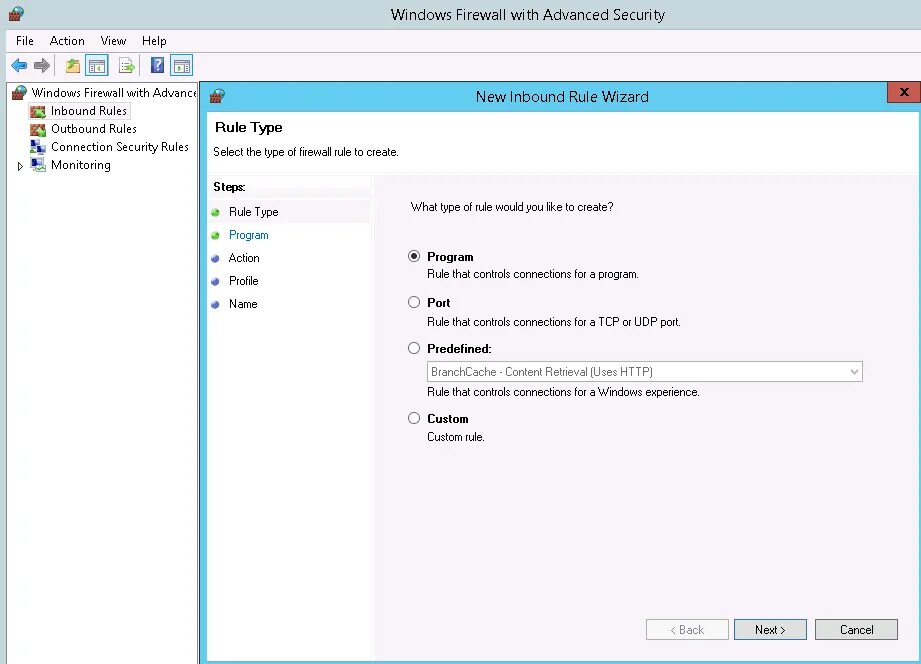Screen dimensions: 921x664
Task: Click the Up one level folder icon
Action: point(73,66)
